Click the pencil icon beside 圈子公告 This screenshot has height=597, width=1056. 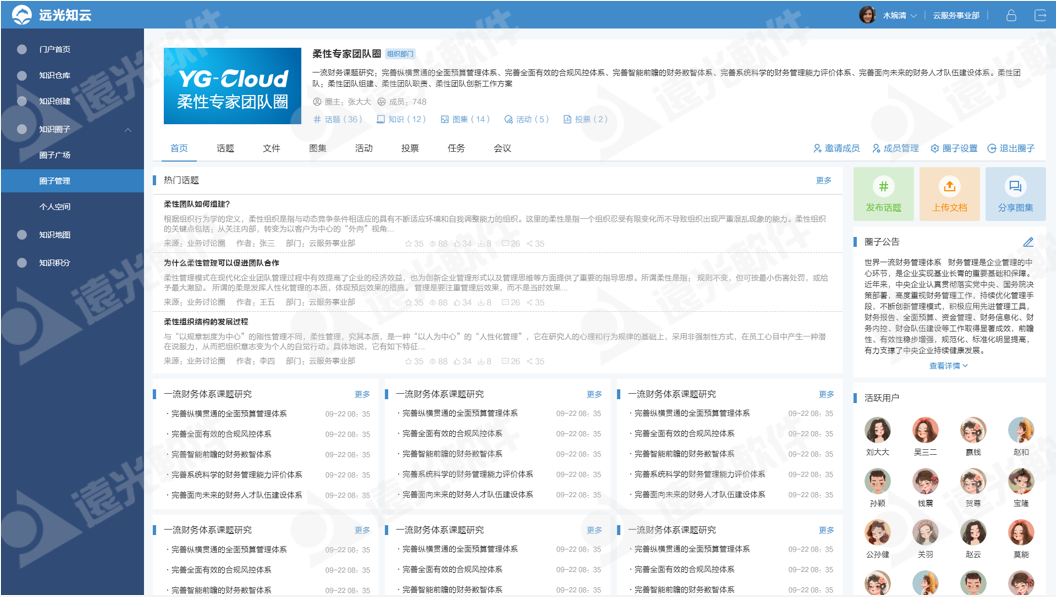tap(1028, 242)
